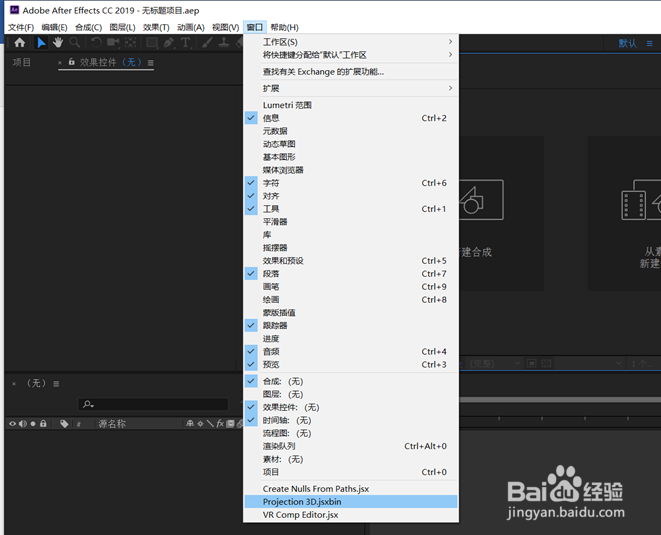This screenshot has height=535, width=661.
Task: Click the After Effects app icon in title bar
Action: pos(14,10)
